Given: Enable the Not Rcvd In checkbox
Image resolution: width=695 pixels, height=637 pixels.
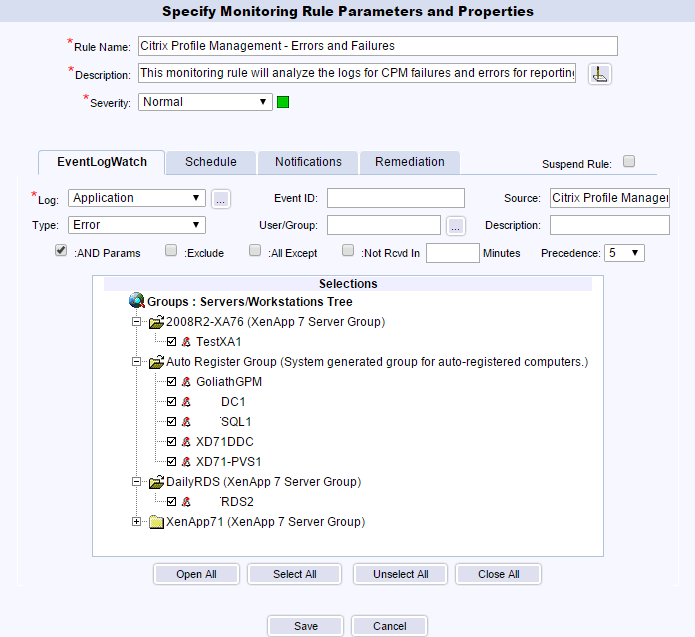Looking at the screenshot, I should point(348,250).
